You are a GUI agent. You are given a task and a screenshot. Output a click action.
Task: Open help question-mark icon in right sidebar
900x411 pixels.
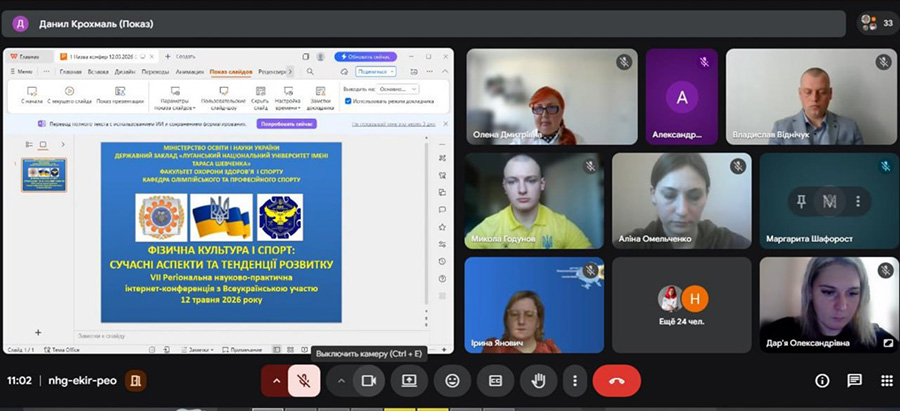[442, 278]
